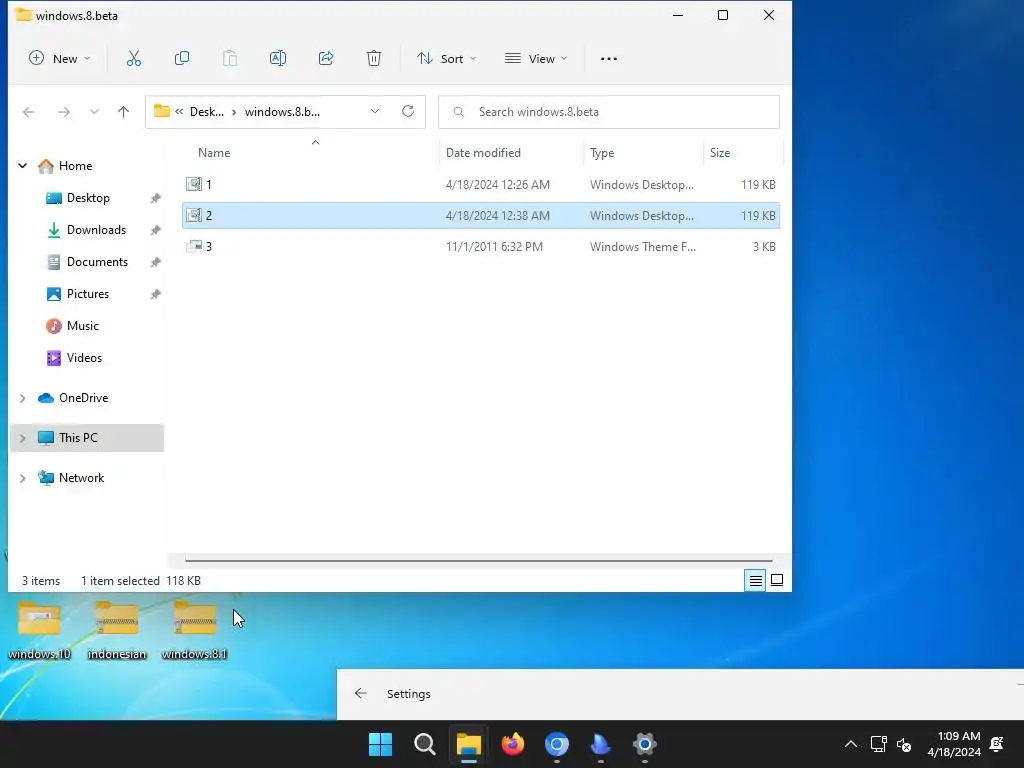Click File Explorer in the taskbar

coord(469,744)
